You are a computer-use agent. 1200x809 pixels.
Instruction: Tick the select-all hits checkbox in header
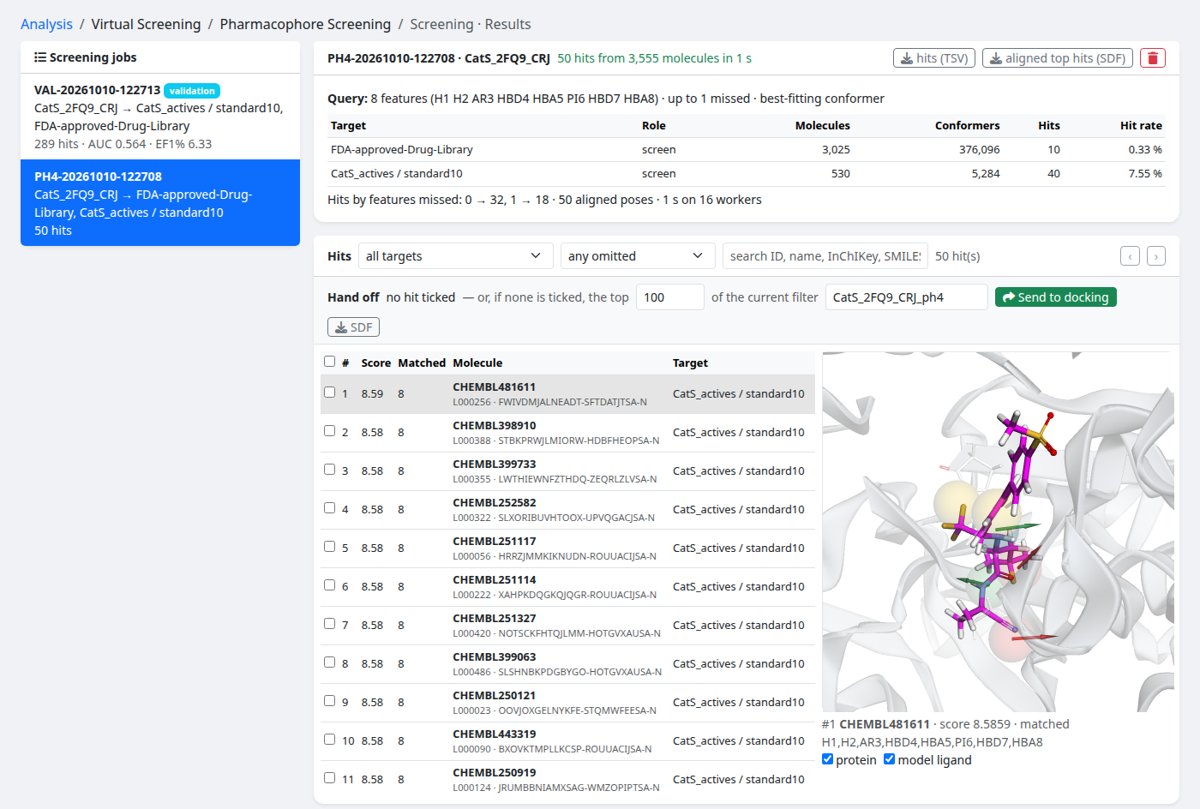click(x=330, y=361)
